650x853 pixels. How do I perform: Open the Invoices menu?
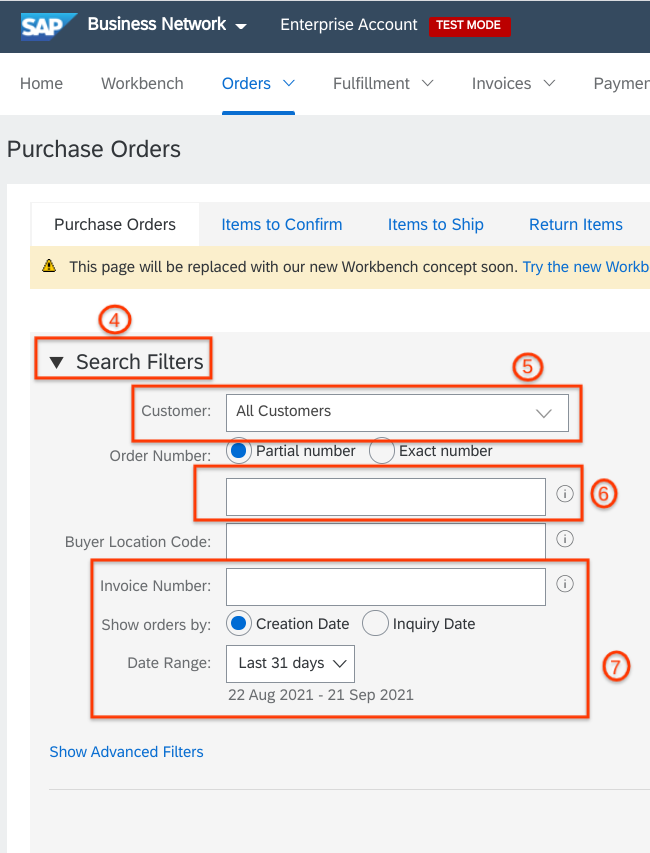[x=513, y=83]
